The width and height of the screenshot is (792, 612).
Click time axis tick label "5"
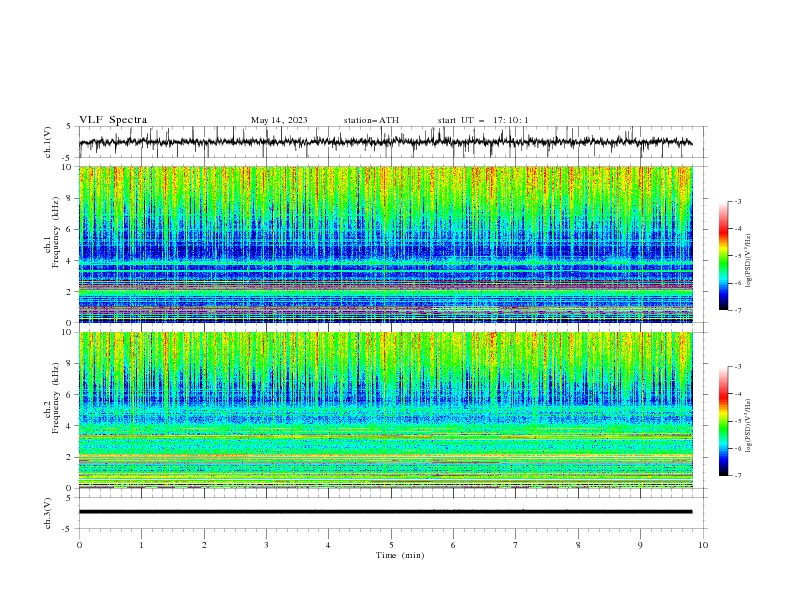pyautogui.click(x=391, y=545)
